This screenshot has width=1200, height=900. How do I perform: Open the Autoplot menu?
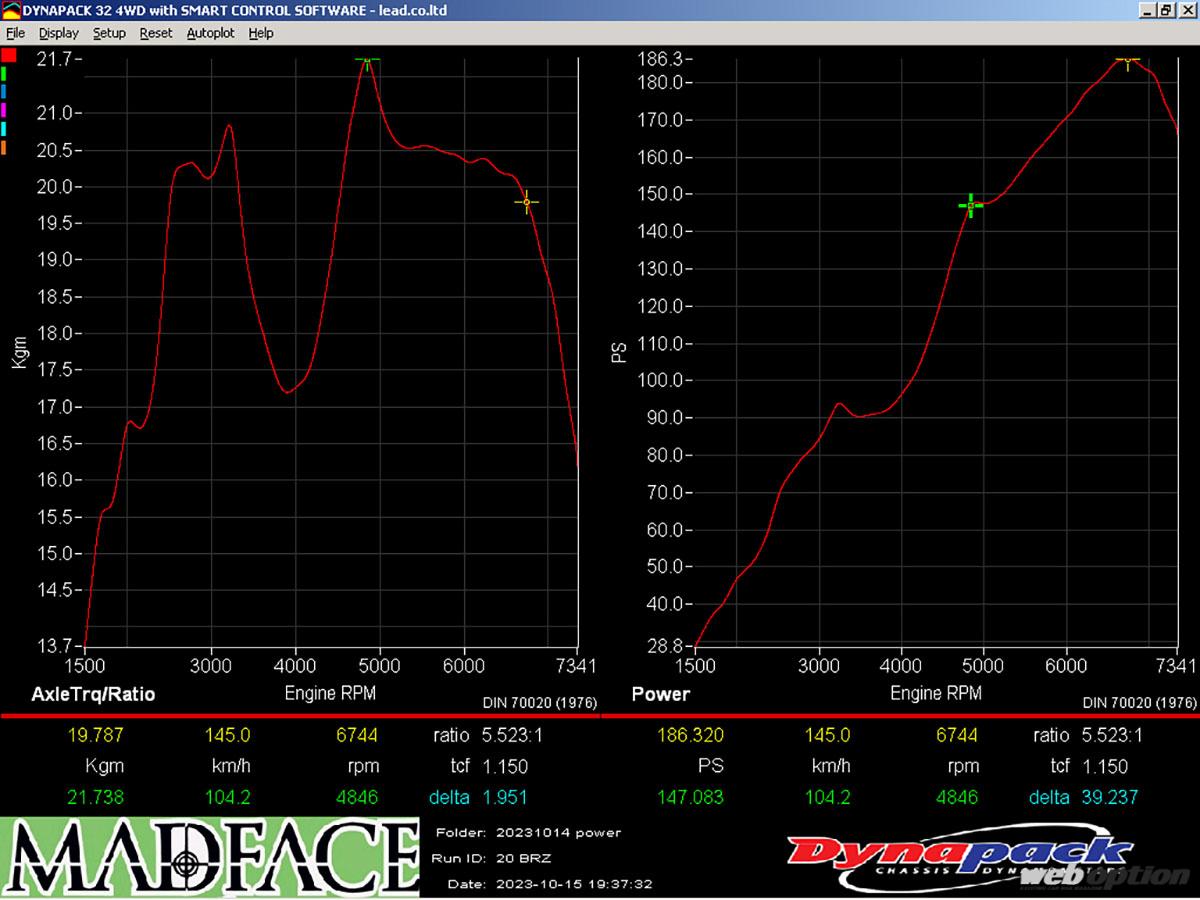[x=210, y=33]
